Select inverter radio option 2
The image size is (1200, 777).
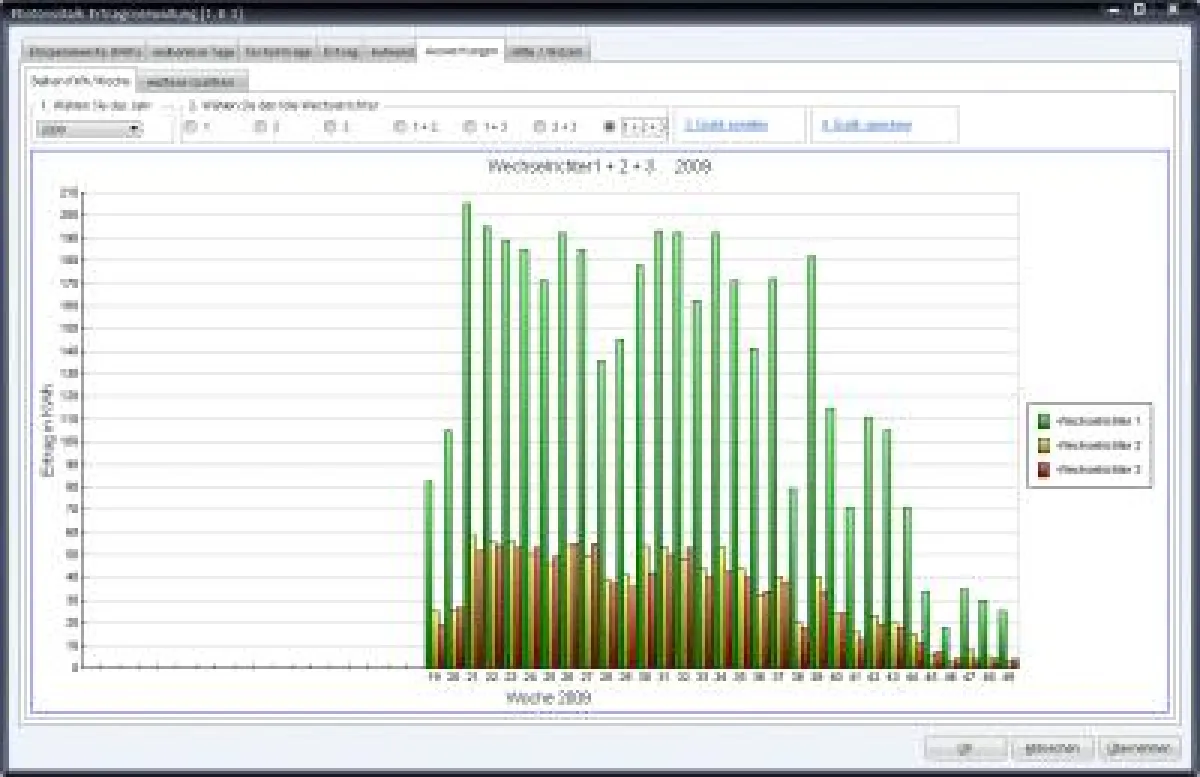260,127
